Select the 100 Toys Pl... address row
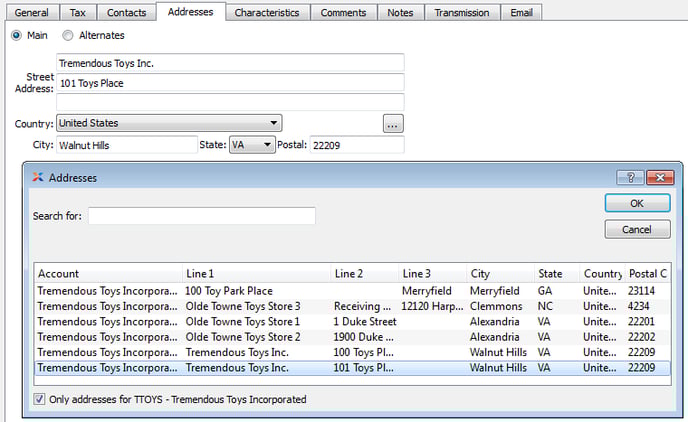Screen dimensions: 688x422 tap(352, 352)
